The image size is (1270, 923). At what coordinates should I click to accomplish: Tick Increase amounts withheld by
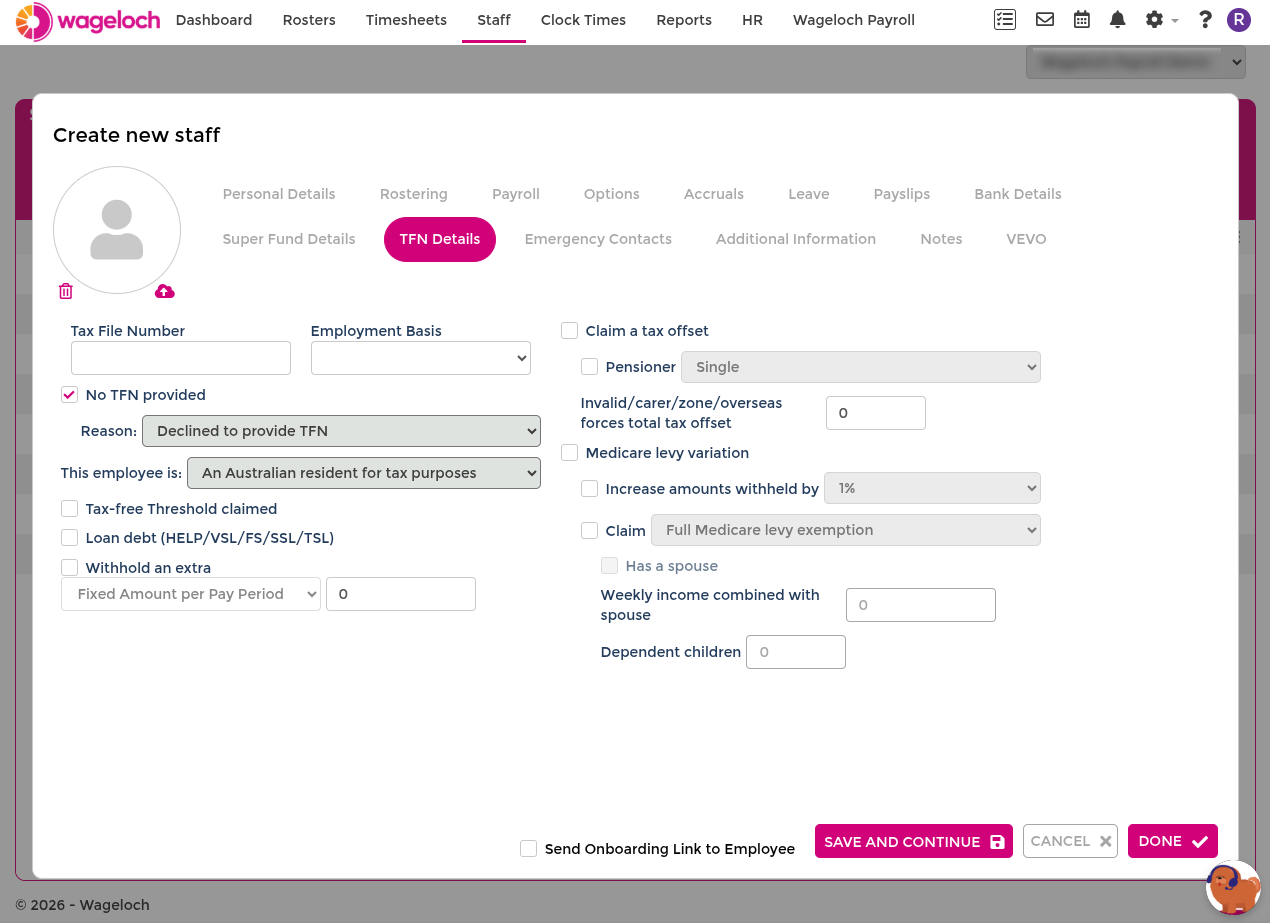(589, 489)
